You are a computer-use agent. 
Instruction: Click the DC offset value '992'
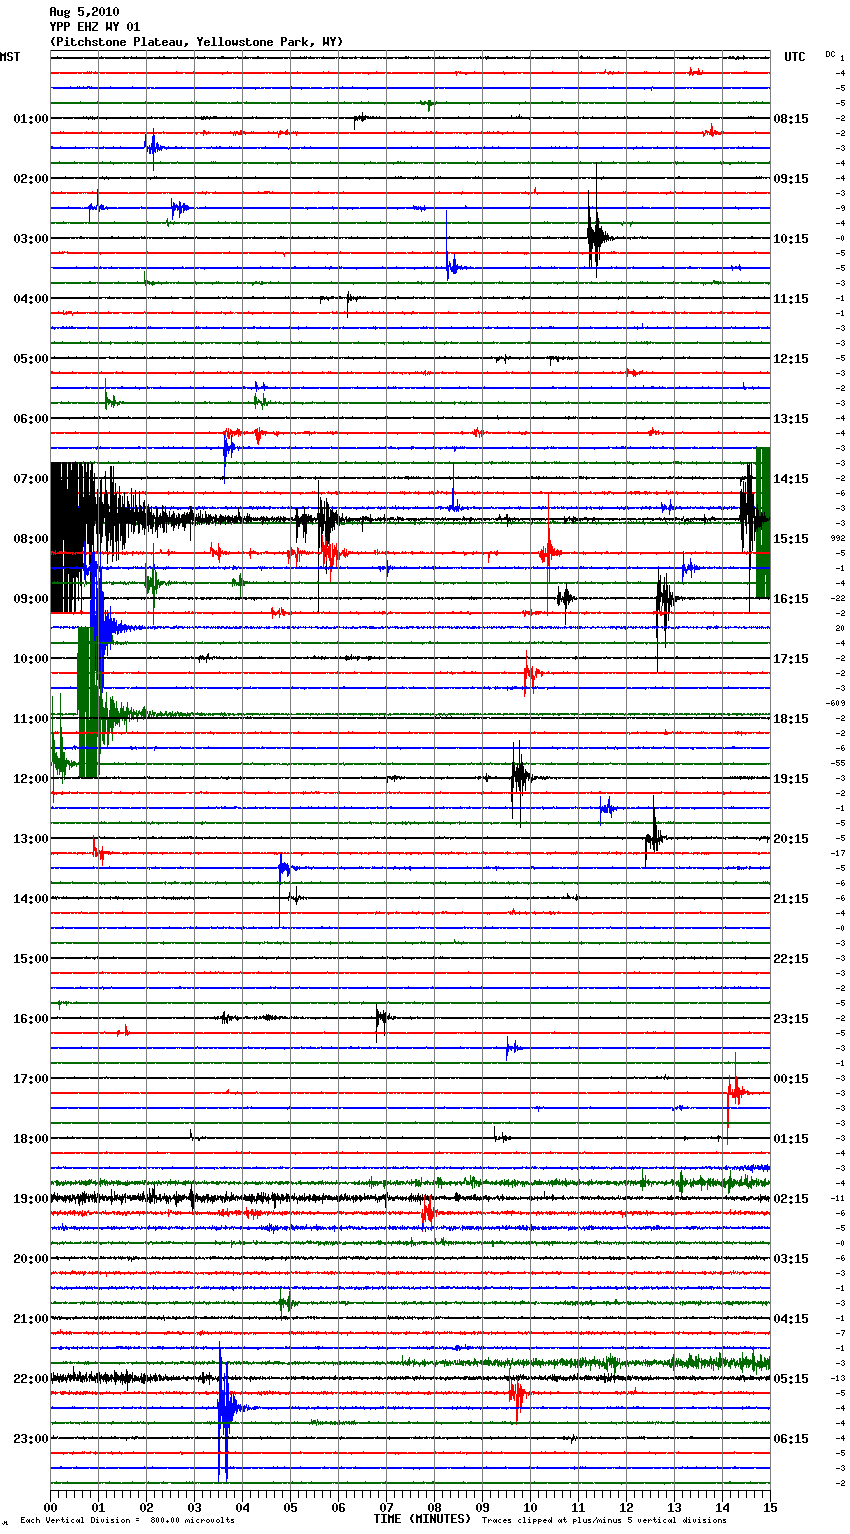tap(837, 539)
